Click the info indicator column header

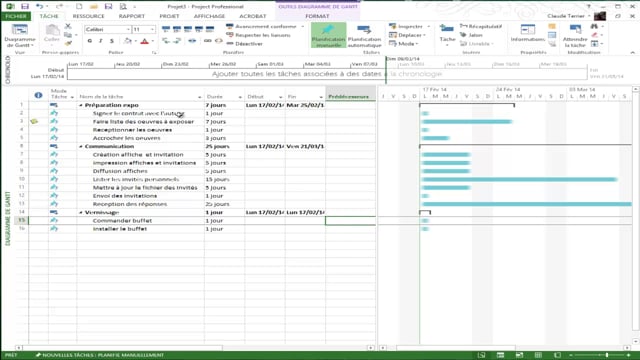click(38, 95)
